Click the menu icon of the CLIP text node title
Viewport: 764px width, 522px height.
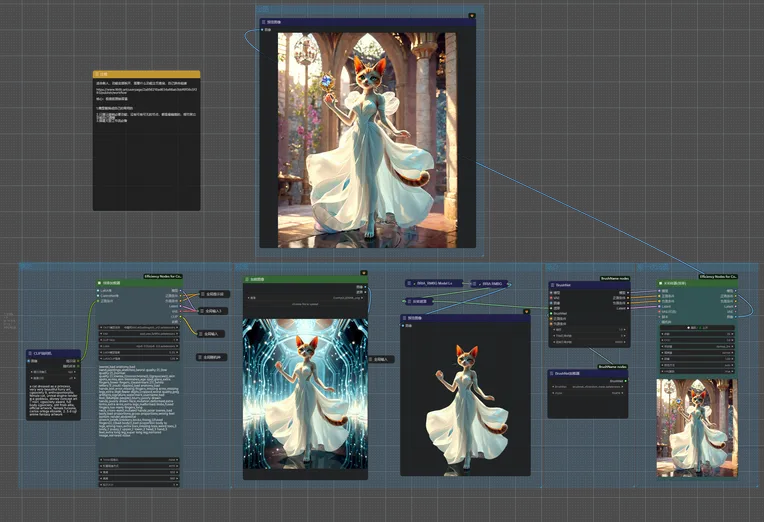30,353
